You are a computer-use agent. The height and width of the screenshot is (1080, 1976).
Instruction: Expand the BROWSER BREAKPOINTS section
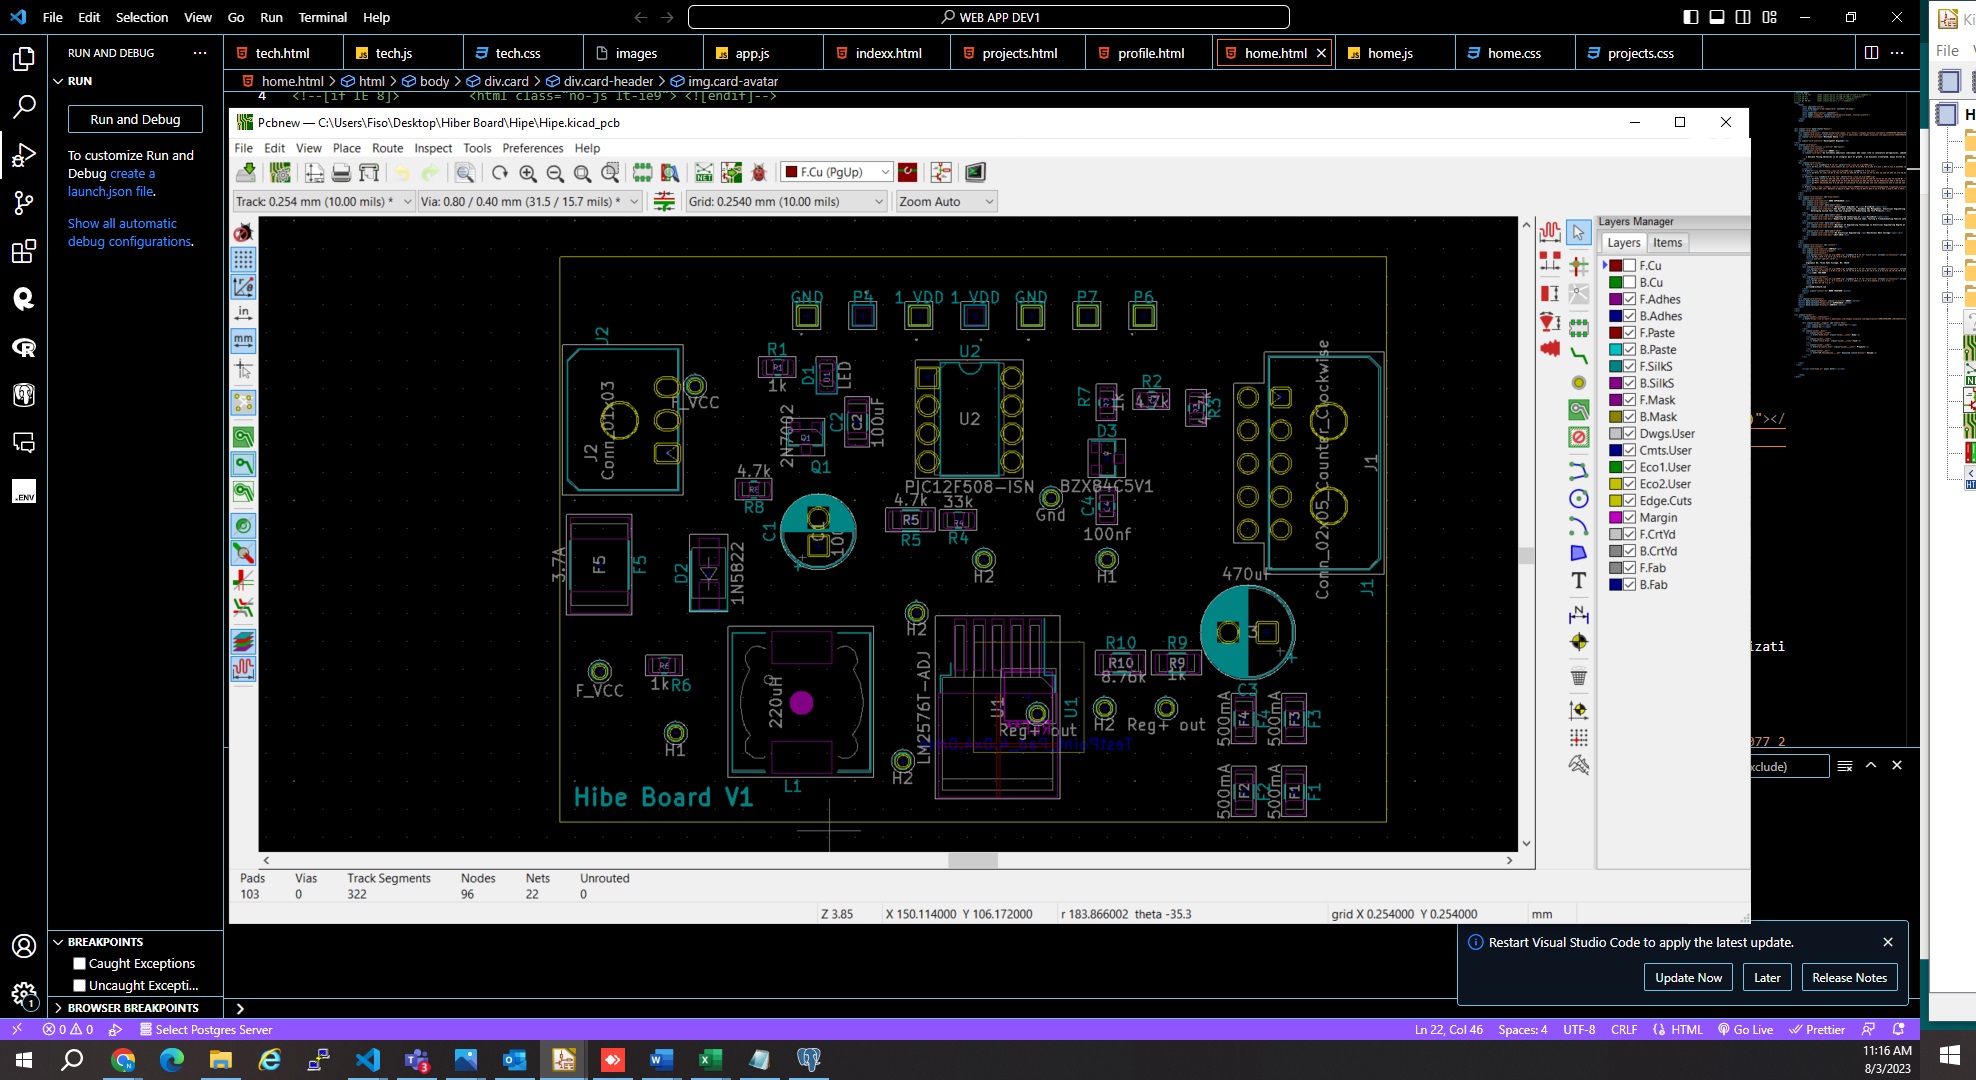click(58, 1008)
